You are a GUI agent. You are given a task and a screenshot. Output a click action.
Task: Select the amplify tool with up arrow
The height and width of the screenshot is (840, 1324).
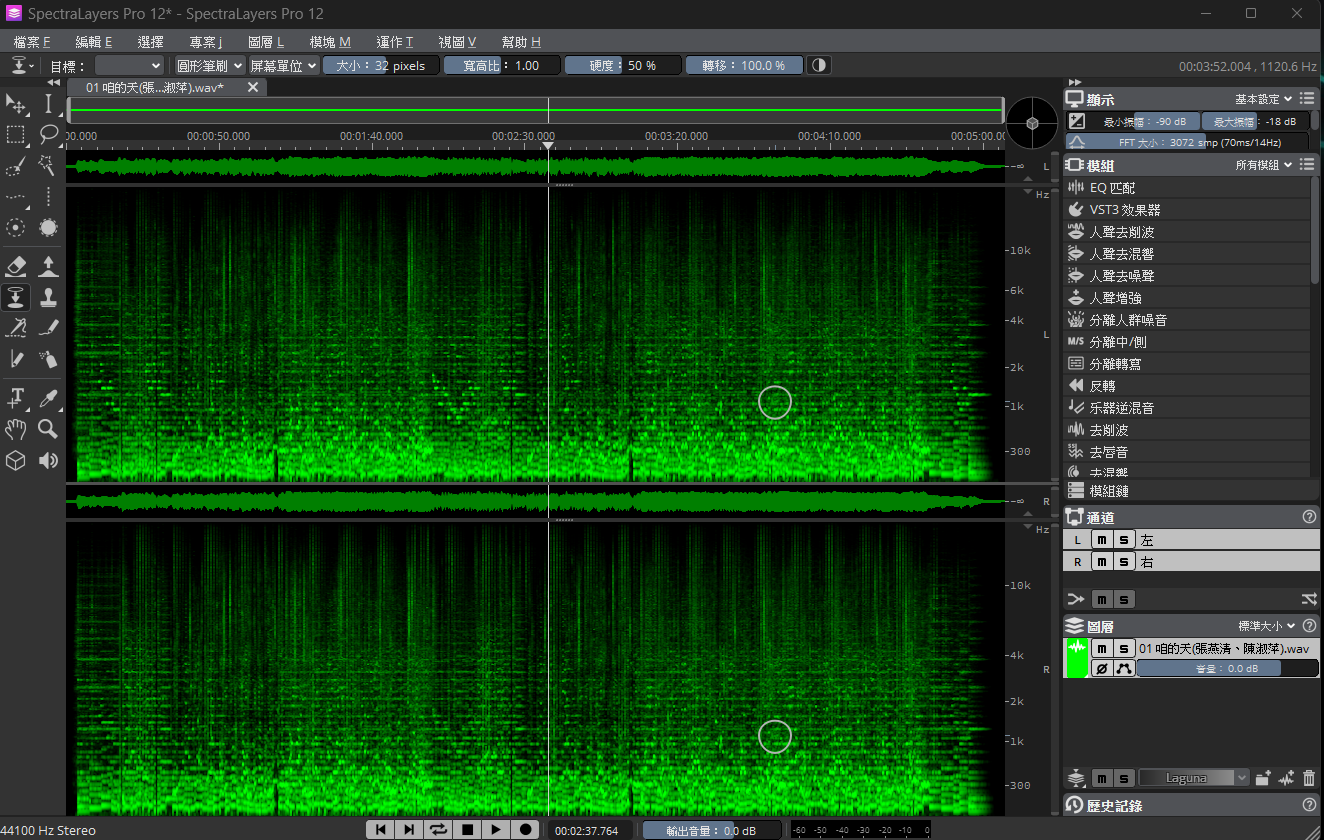[x=48, y=266]
